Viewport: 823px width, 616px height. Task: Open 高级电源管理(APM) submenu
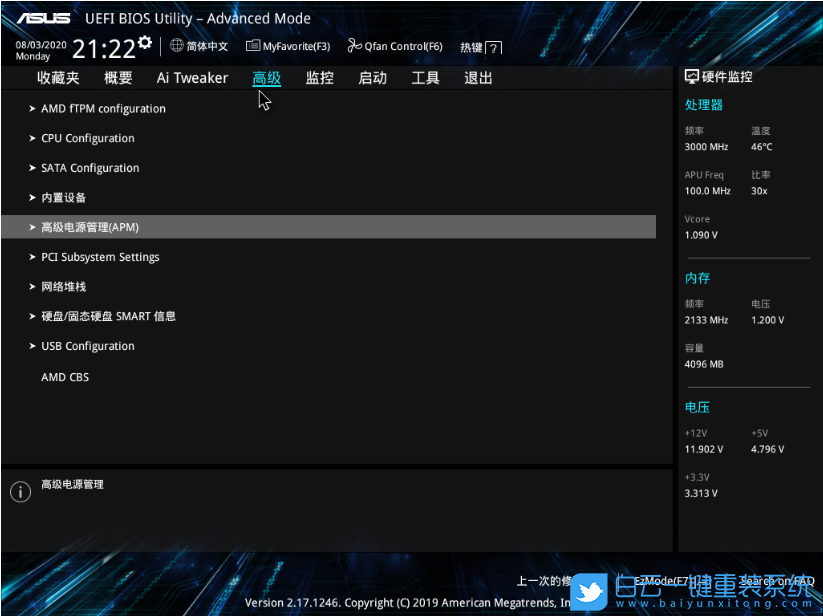(89, 227)
